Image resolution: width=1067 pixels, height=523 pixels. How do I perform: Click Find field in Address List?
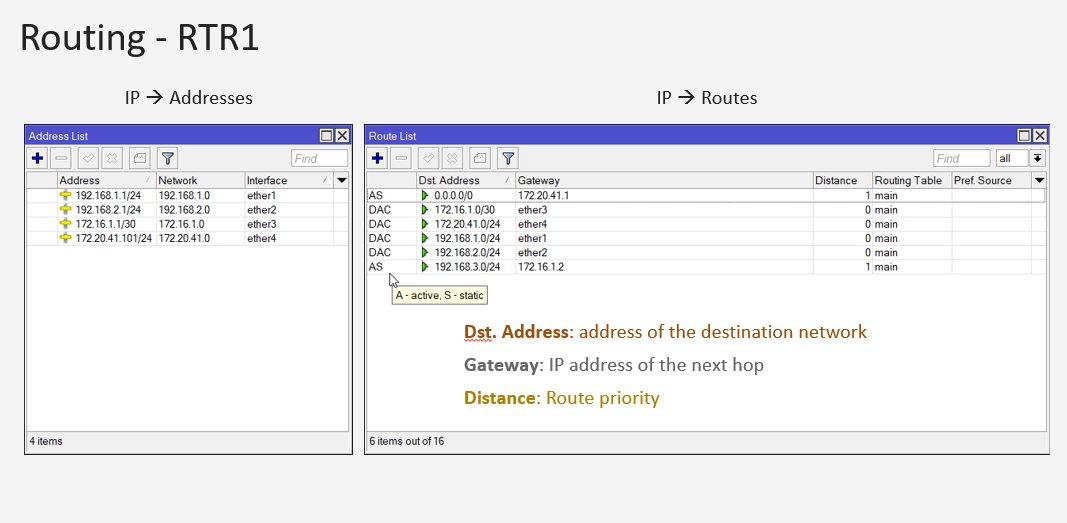pos(319,158)
